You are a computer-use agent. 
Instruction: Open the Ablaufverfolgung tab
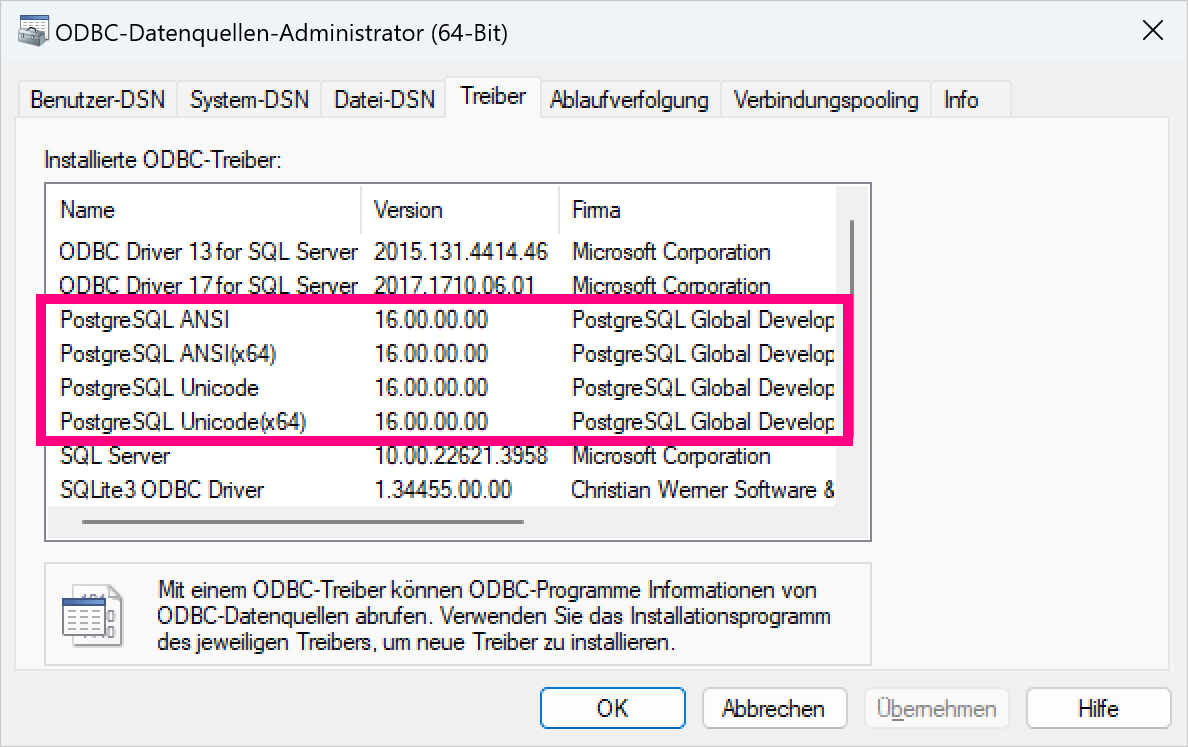point(629,100)
